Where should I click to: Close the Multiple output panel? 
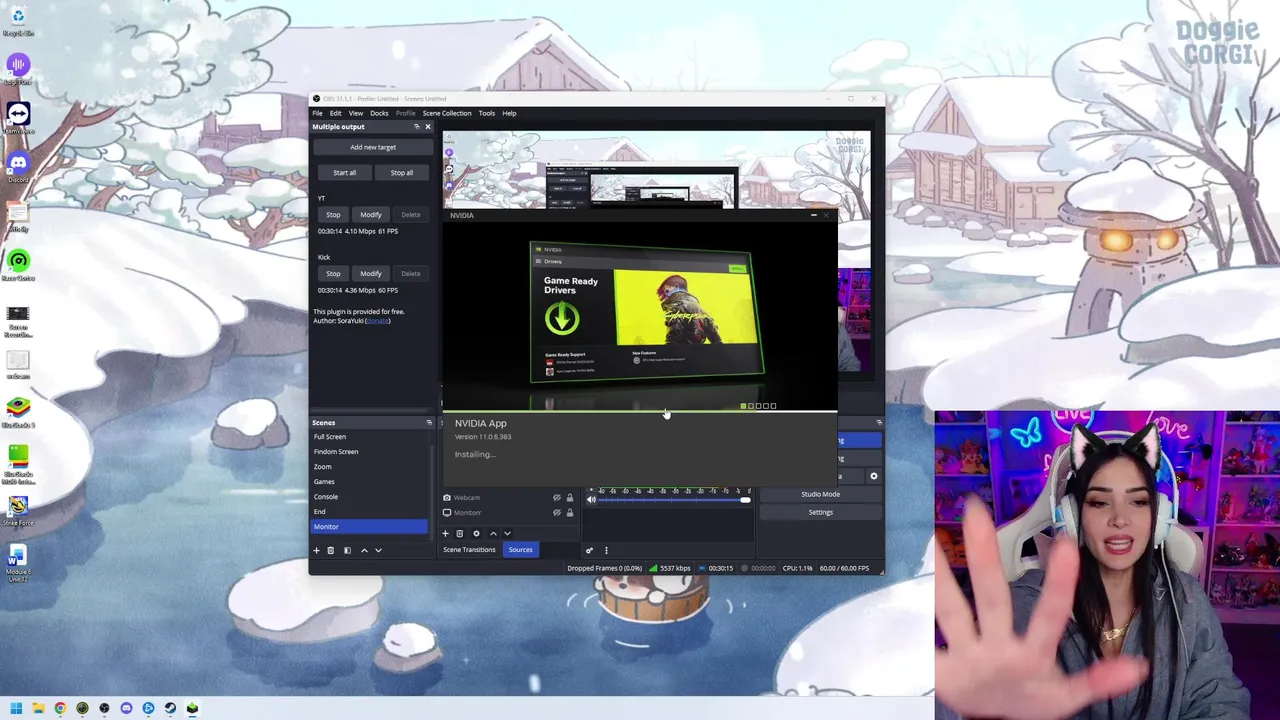click(x=428, y=127)
